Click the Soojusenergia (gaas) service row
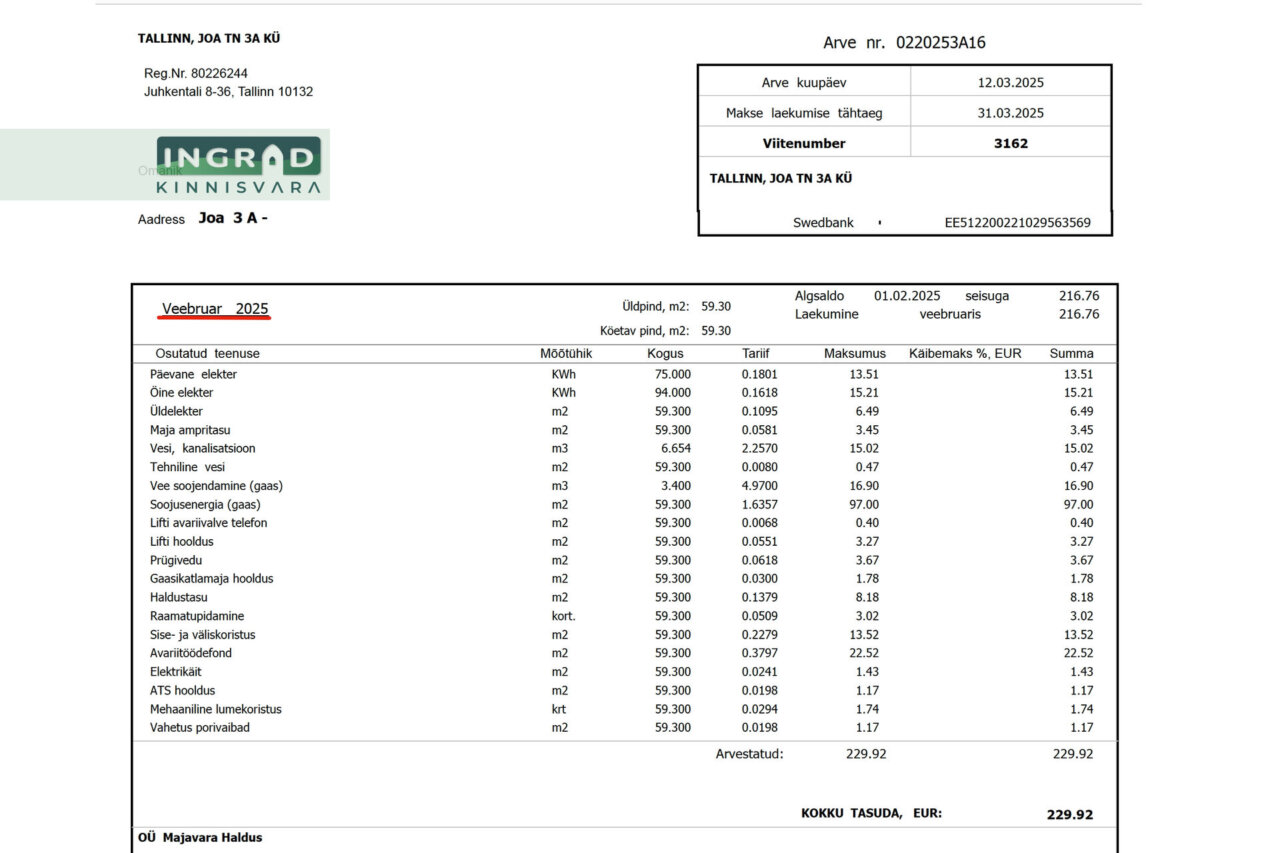The width and height of the screenshot is (1280, 853). [x=205, y=505]
